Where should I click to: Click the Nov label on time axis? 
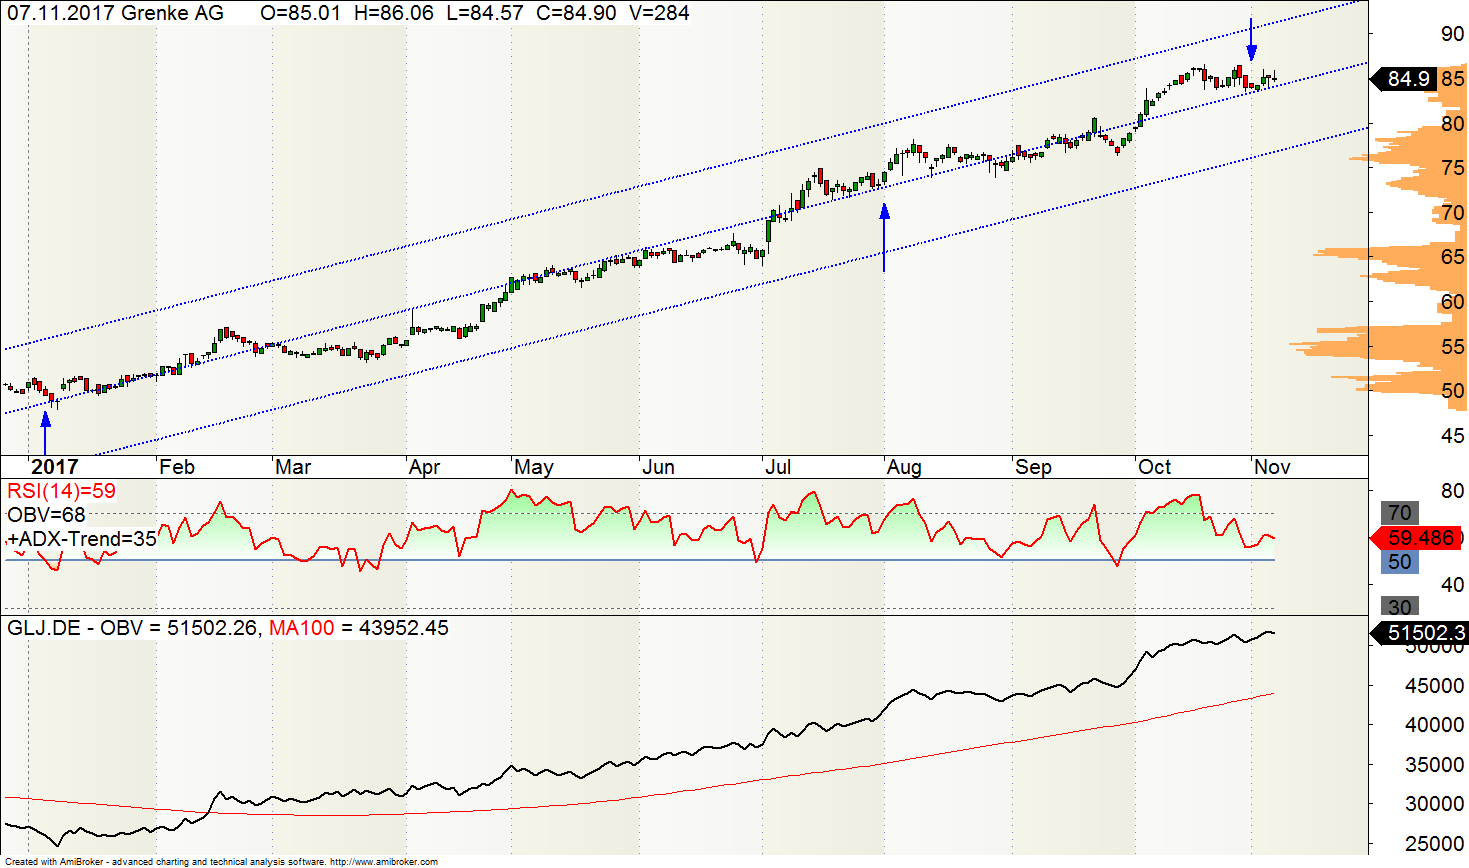(x=1272, y=467)
